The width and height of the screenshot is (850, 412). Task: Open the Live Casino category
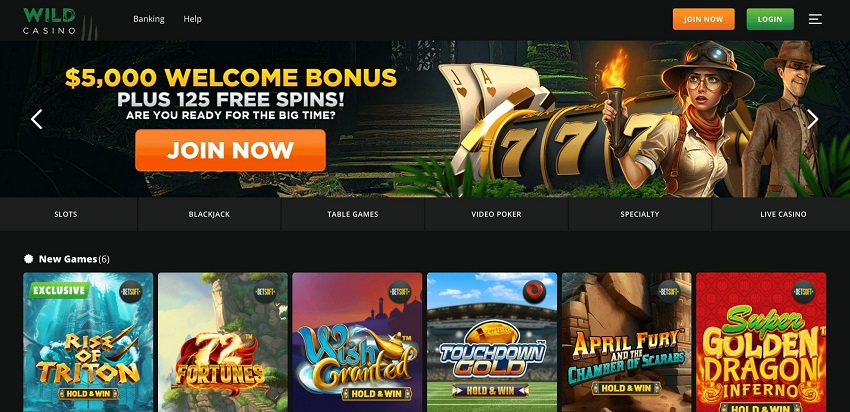click(781, 214)
